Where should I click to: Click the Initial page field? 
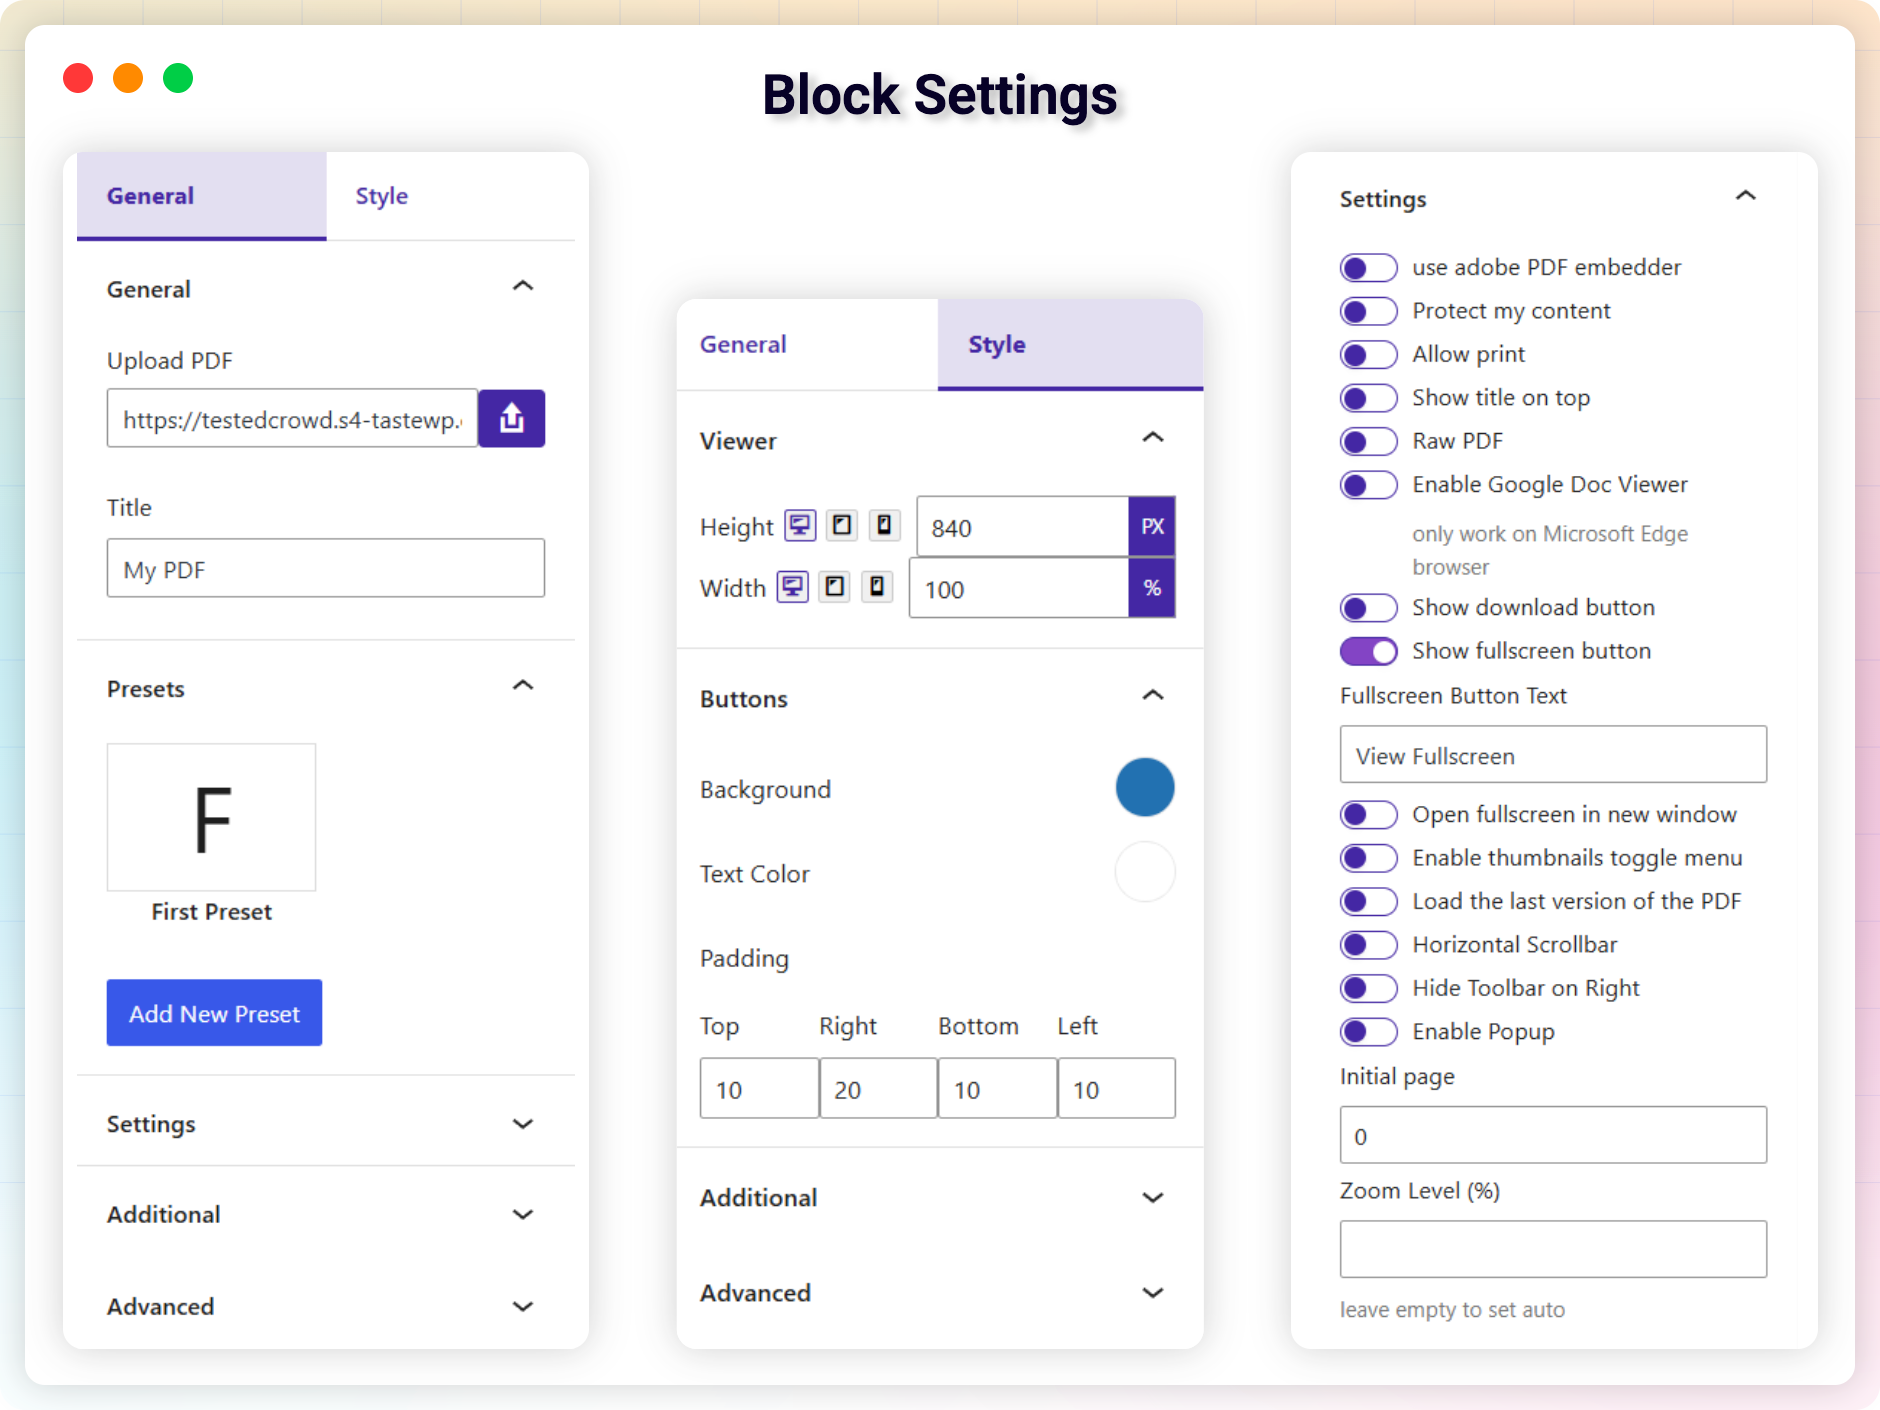click(1553, 1135)
